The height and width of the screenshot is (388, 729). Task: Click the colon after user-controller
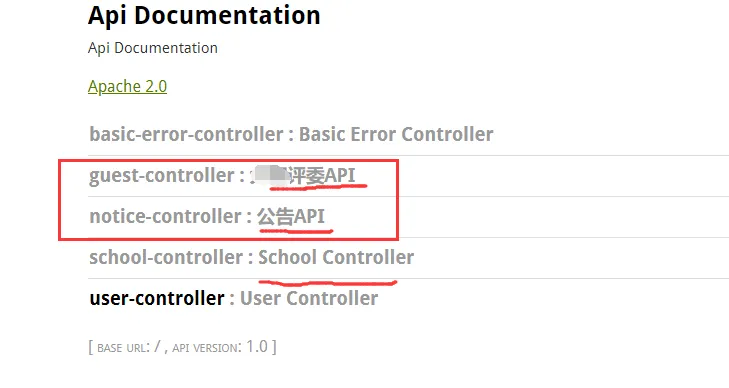coord(232,300)
